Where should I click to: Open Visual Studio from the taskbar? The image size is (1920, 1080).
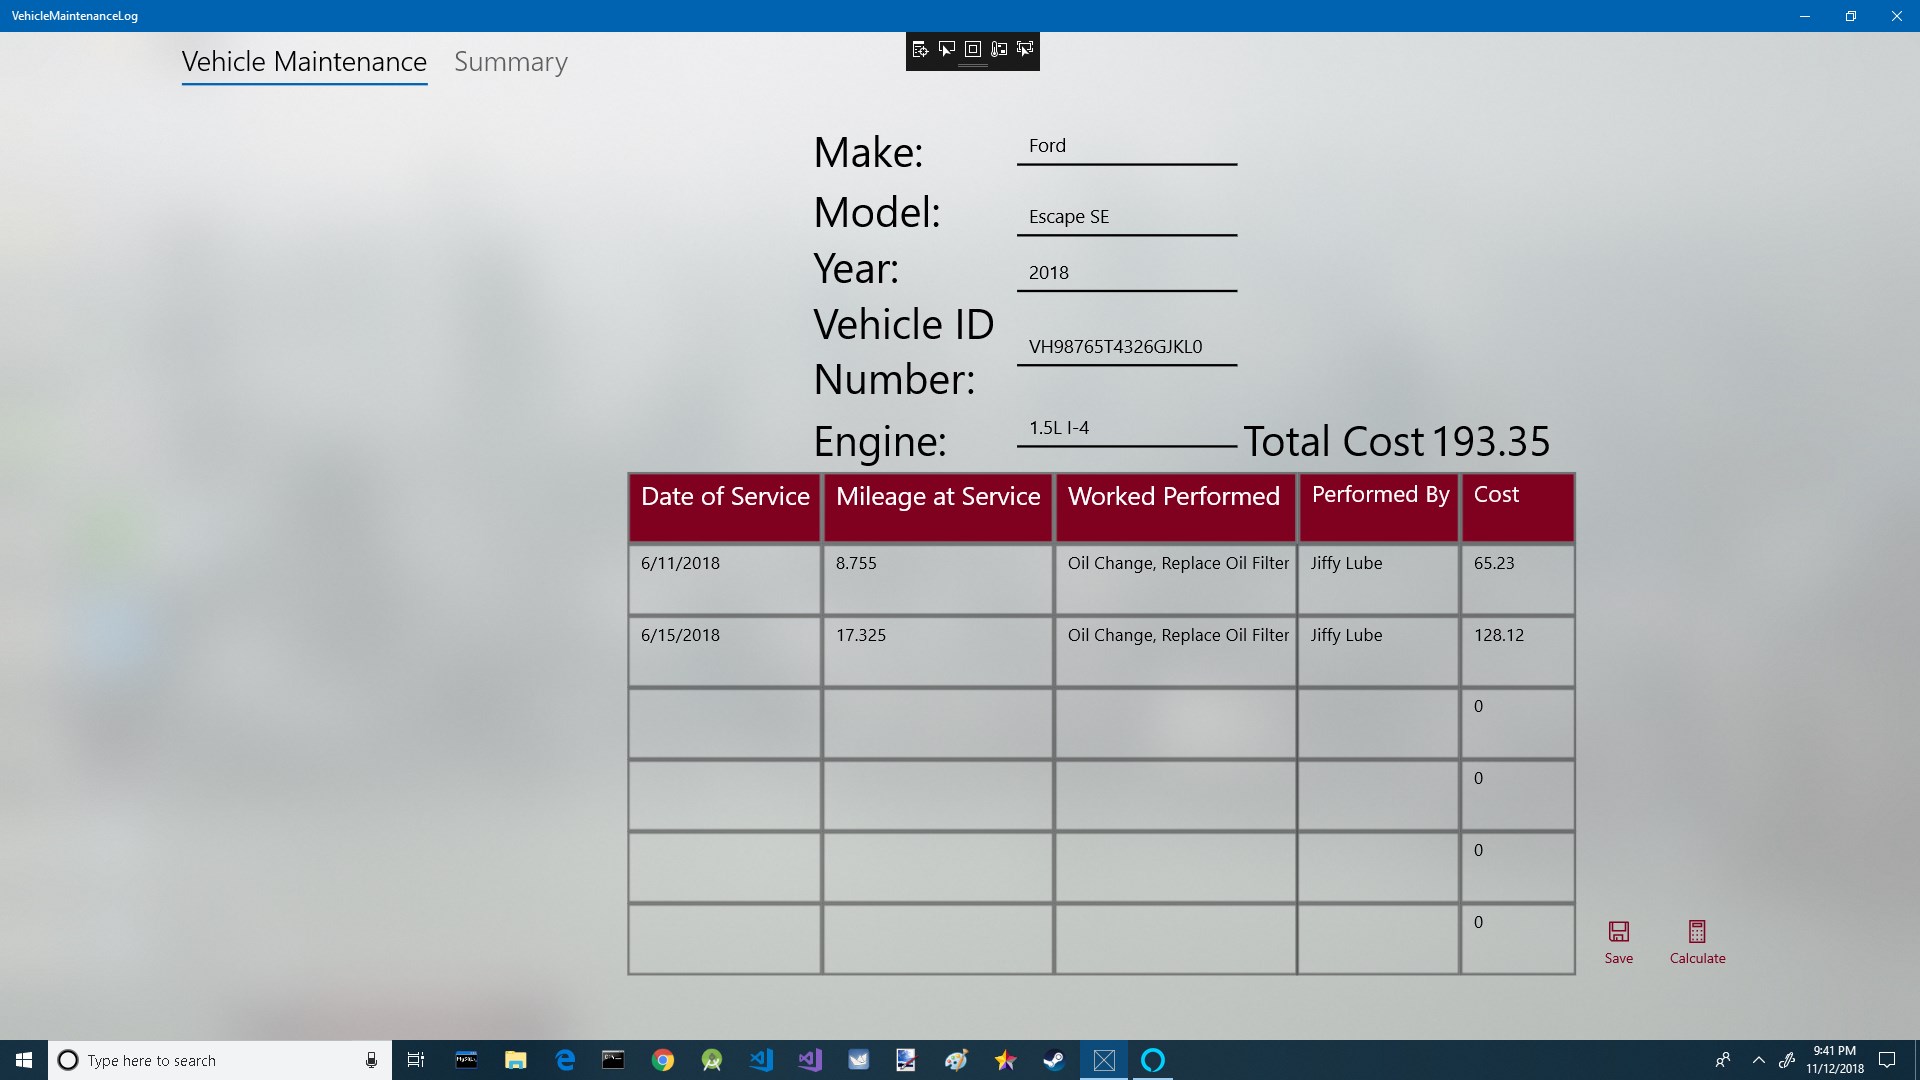click(x=808, y=1059)
